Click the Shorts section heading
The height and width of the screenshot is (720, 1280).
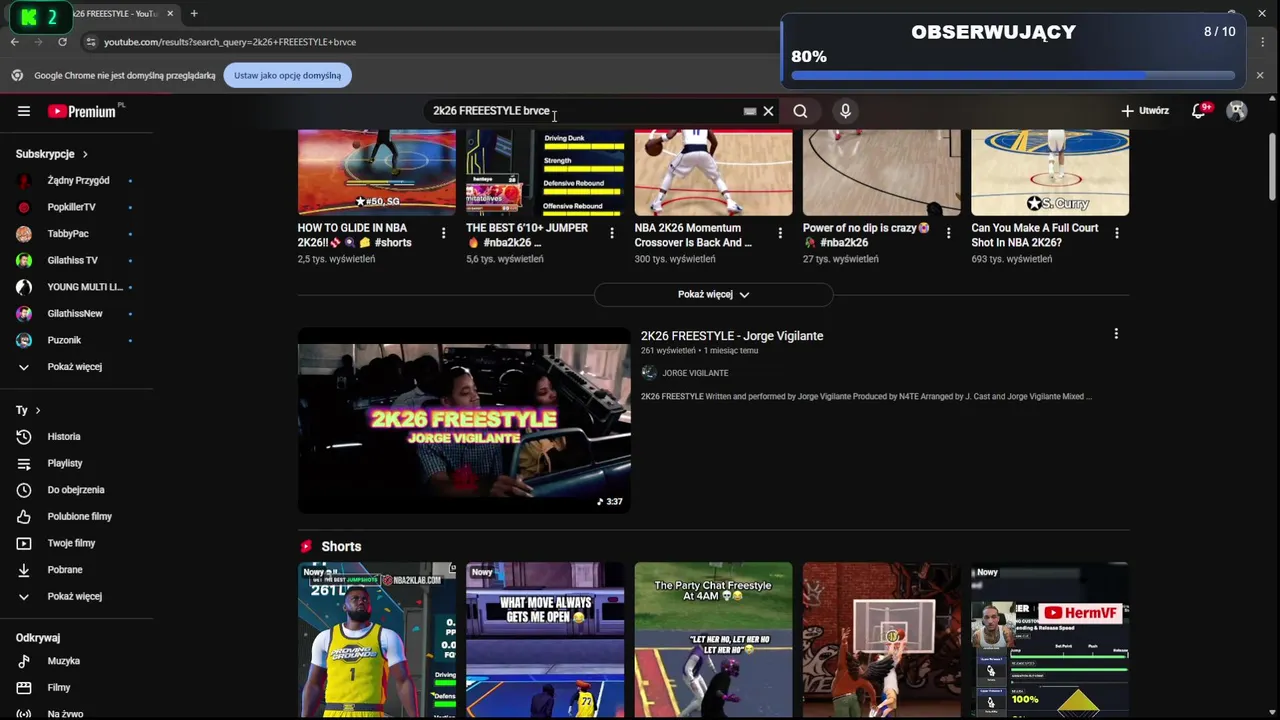tap(341, 547)
